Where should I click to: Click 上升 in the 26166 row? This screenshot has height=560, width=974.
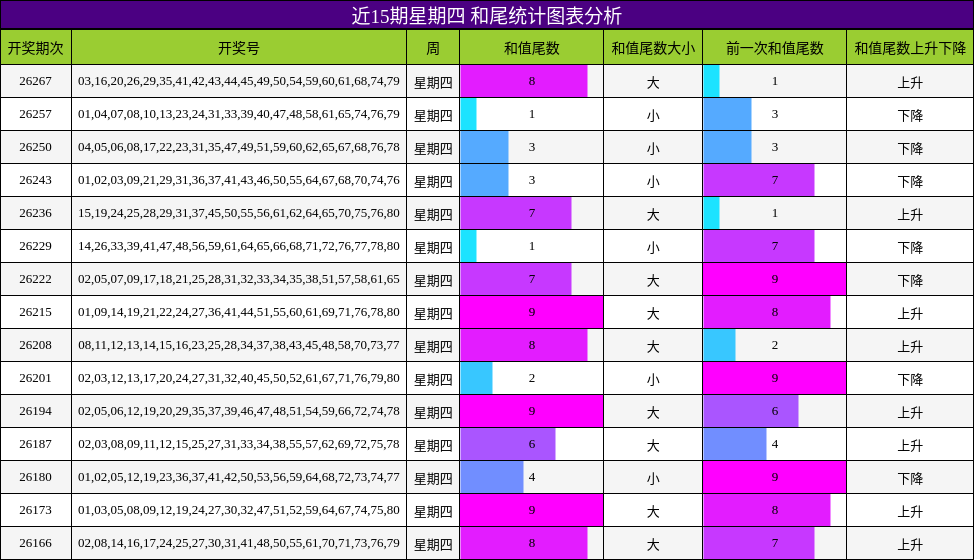910,544
